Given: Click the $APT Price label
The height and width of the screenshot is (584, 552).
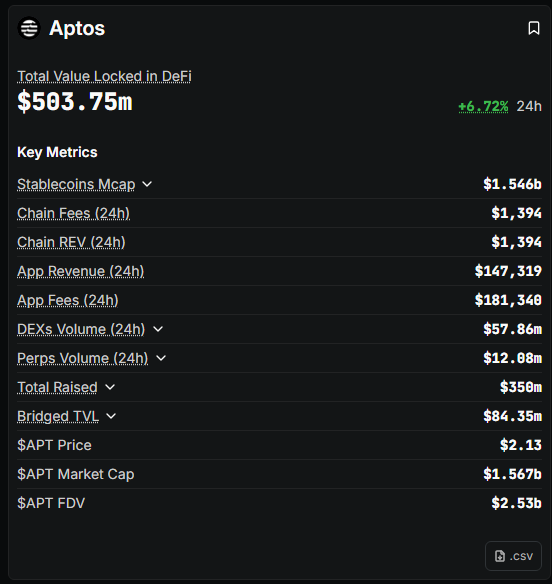Looking at the screenshot, I should click(54, 445).
